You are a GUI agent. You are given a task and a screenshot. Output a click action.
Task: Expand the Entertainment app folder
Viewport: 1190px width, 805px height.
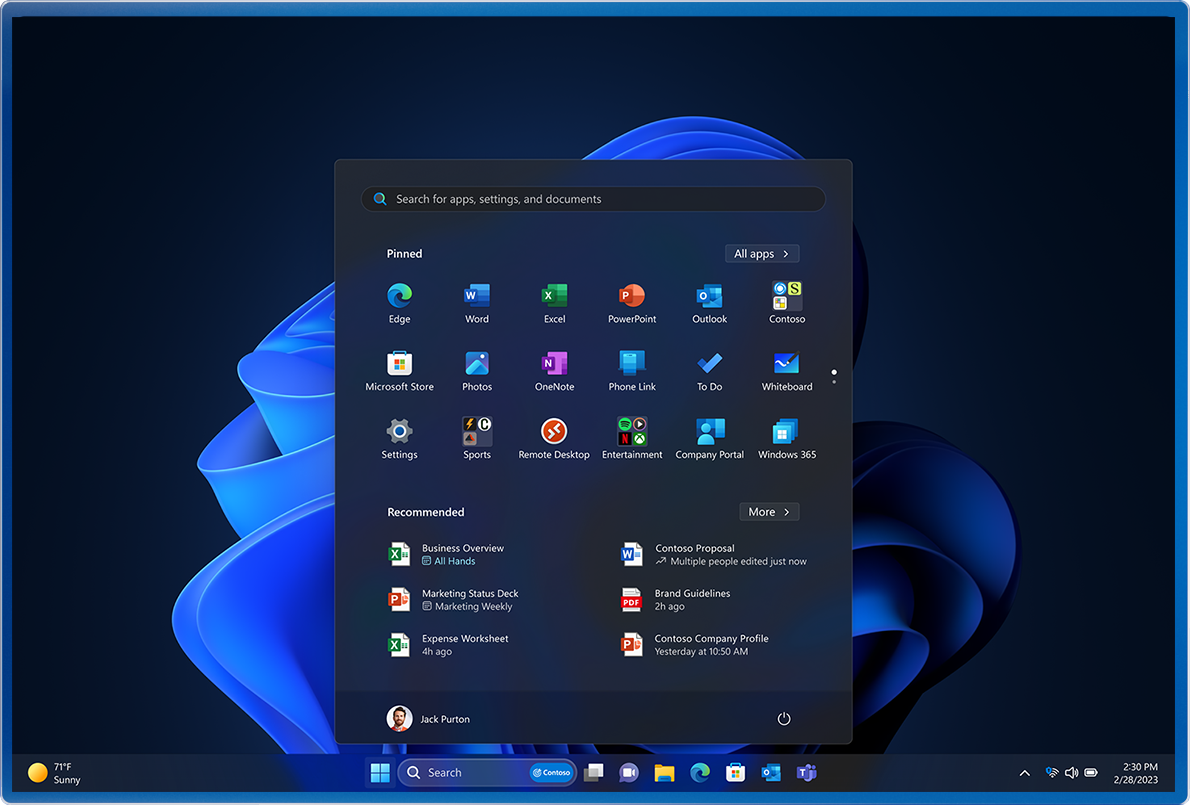pos(632,432)
